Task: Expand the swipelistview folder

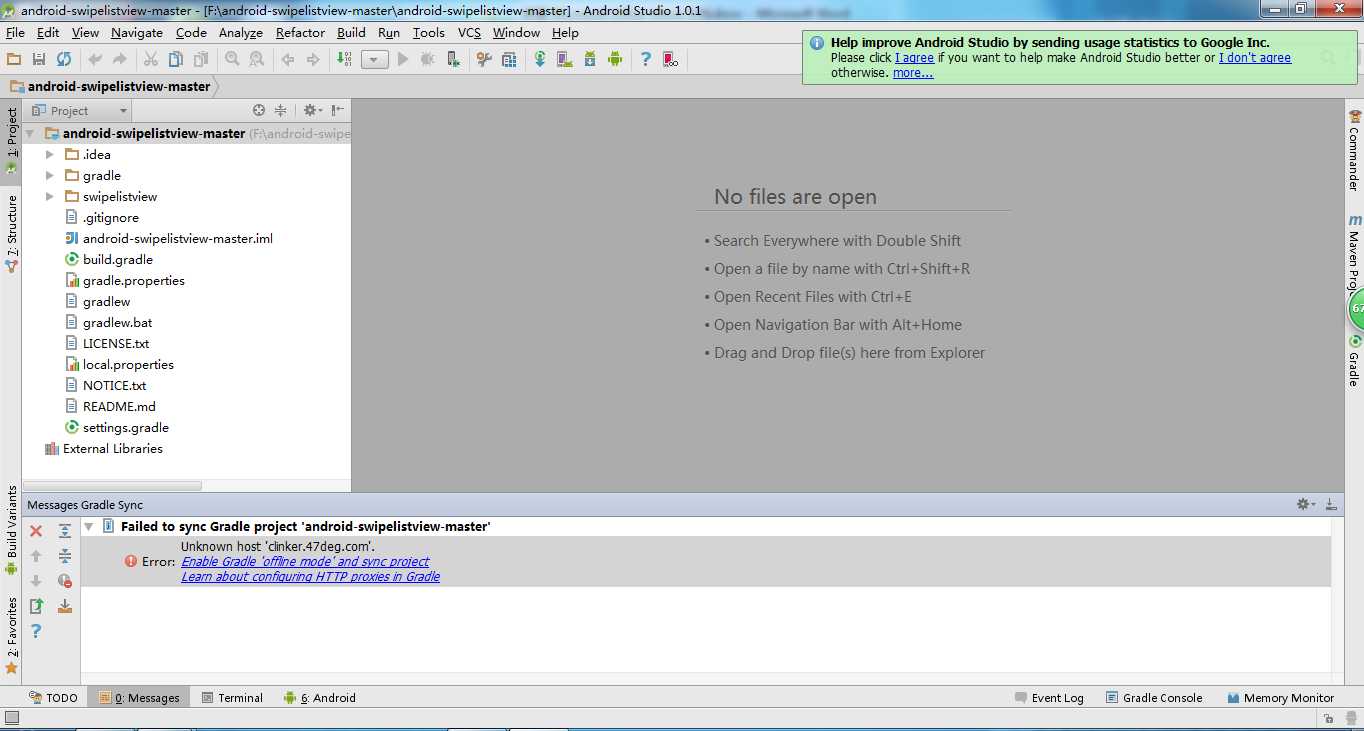Action: pos(50,196)
